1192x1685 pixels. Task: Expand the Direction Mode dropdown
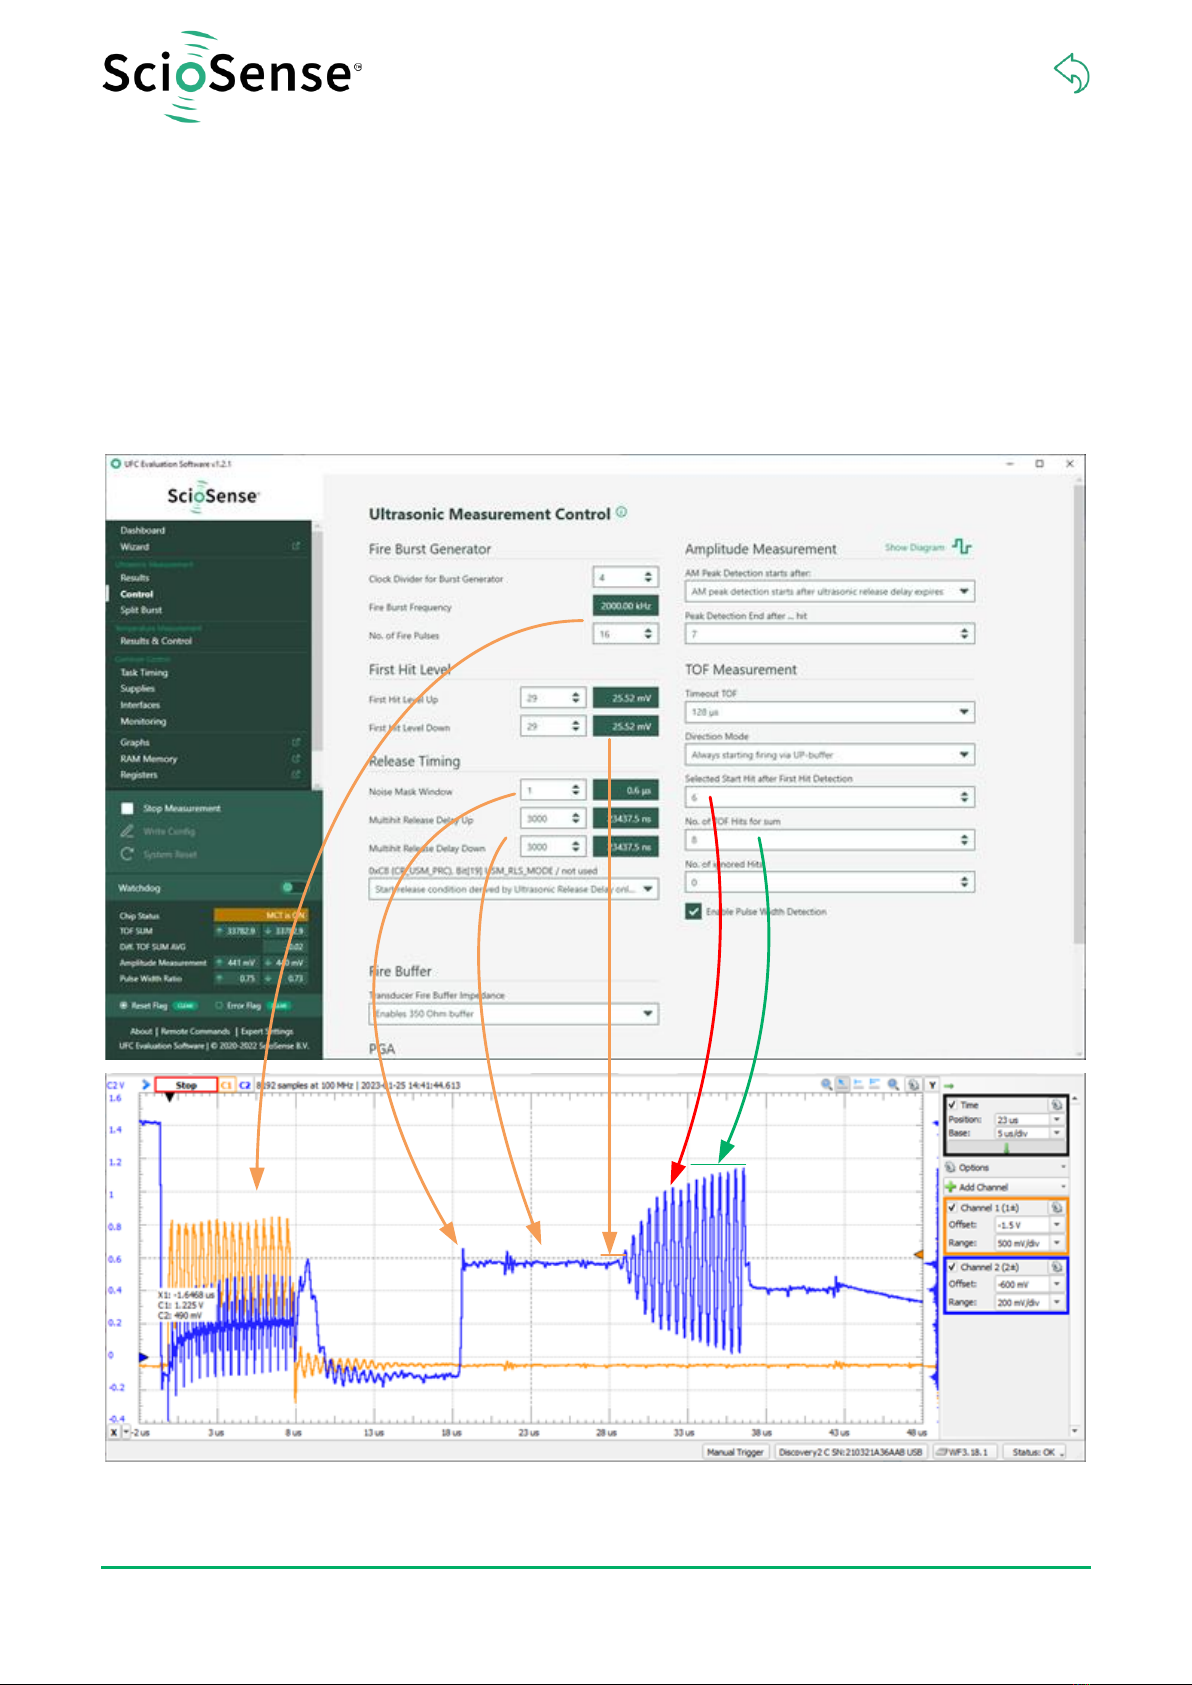click(964, 755)
